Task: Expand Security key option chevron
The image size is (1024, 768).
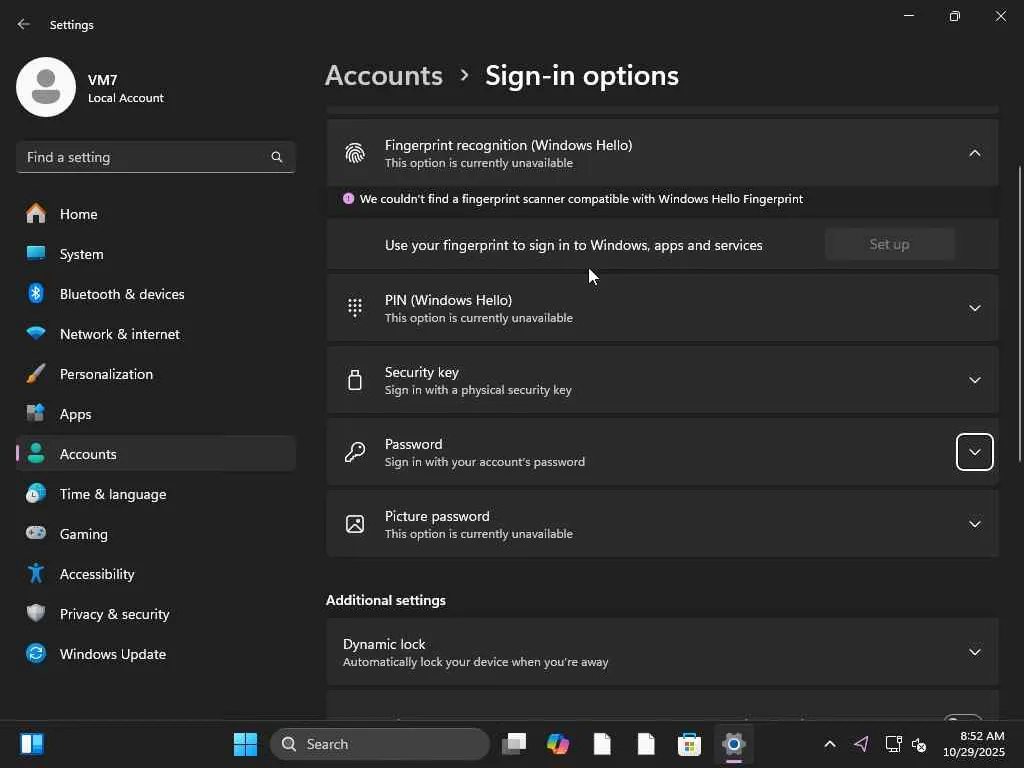Action: [974, 380]
